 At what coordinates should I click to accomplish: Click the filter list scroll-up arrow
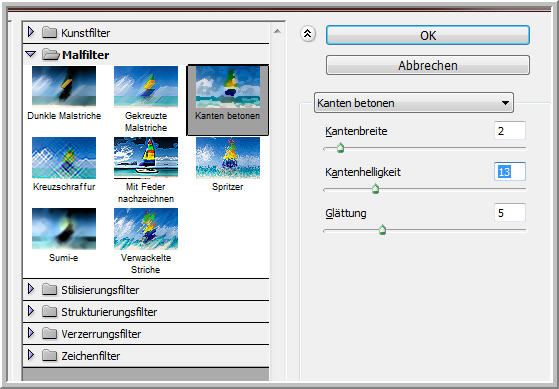[277, 31]
